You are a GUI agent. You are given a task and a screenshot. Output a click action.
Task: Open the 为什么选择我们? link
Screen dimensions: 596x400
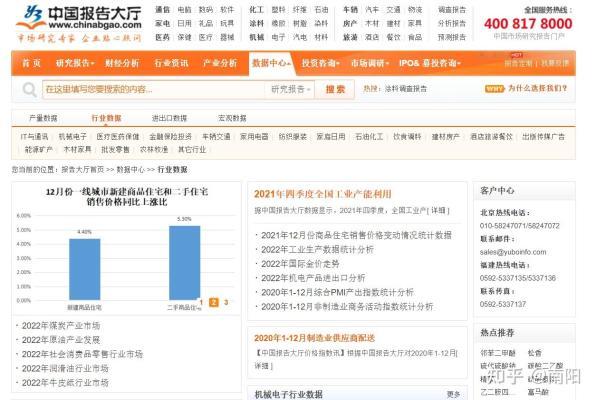click(537, 88)
